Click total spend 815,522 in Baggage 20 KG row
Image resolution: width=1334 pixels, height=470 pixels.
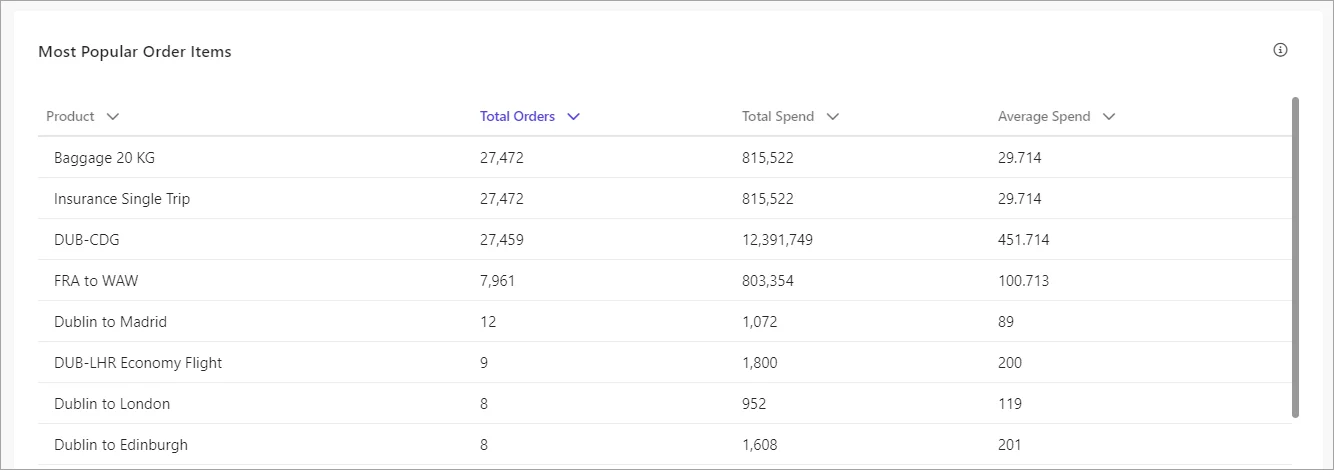tap(768, 158)
